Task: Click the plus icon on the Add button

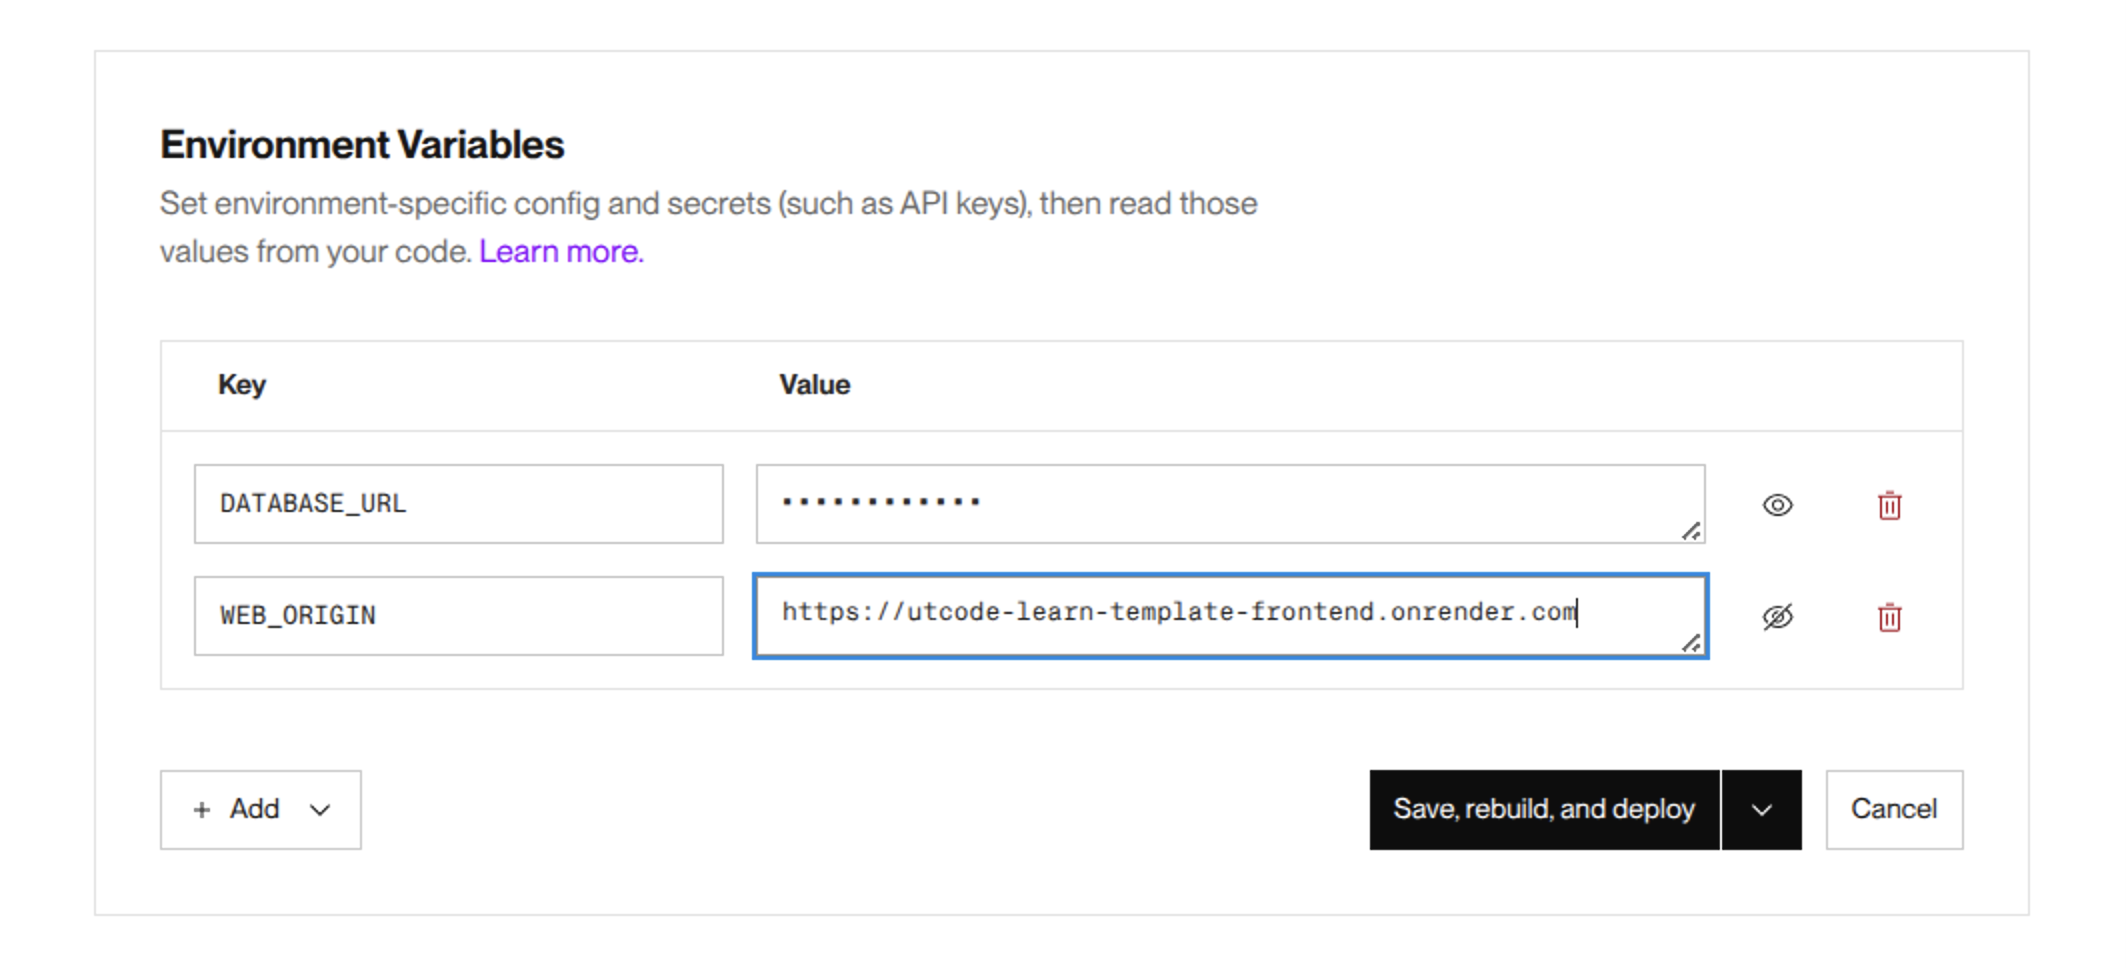Action: 202,810
